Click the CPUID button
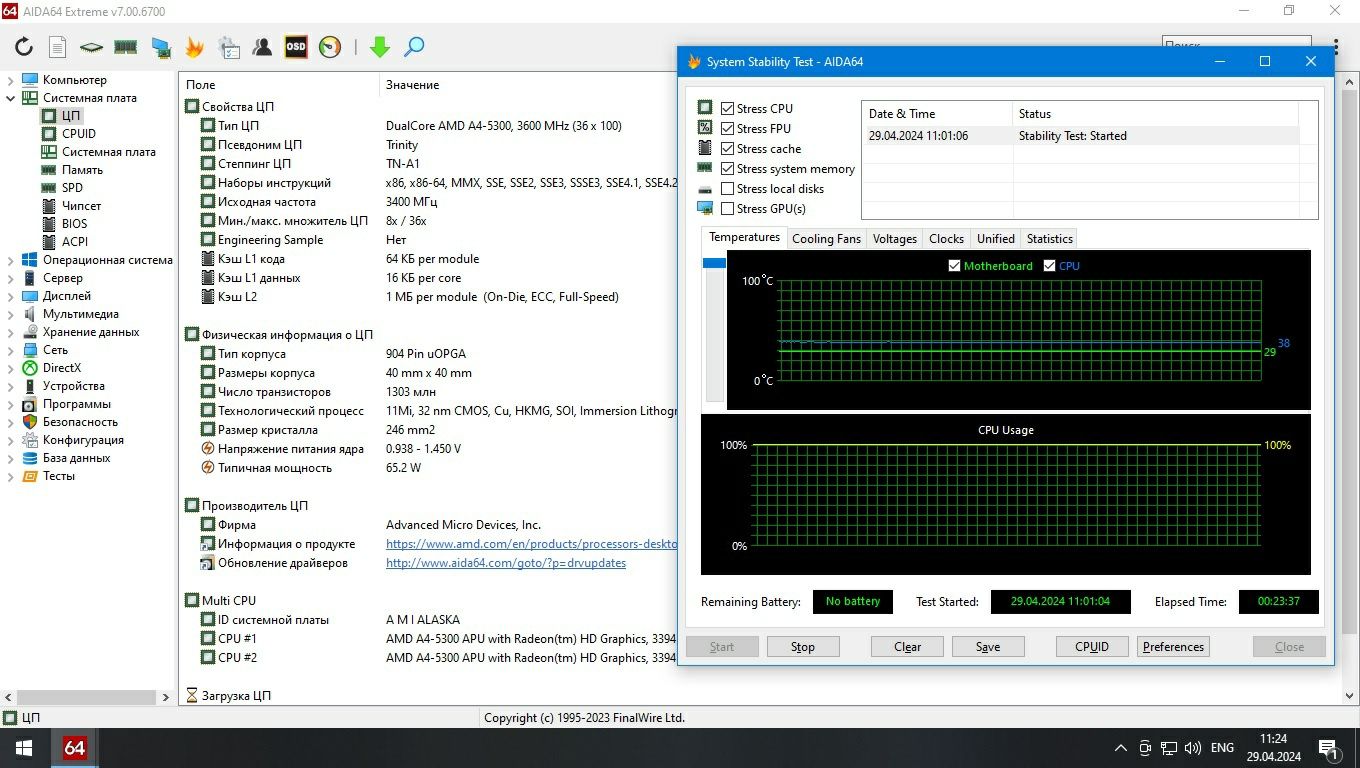This screenshot has height=768, width=1360. coord(1092,647)
